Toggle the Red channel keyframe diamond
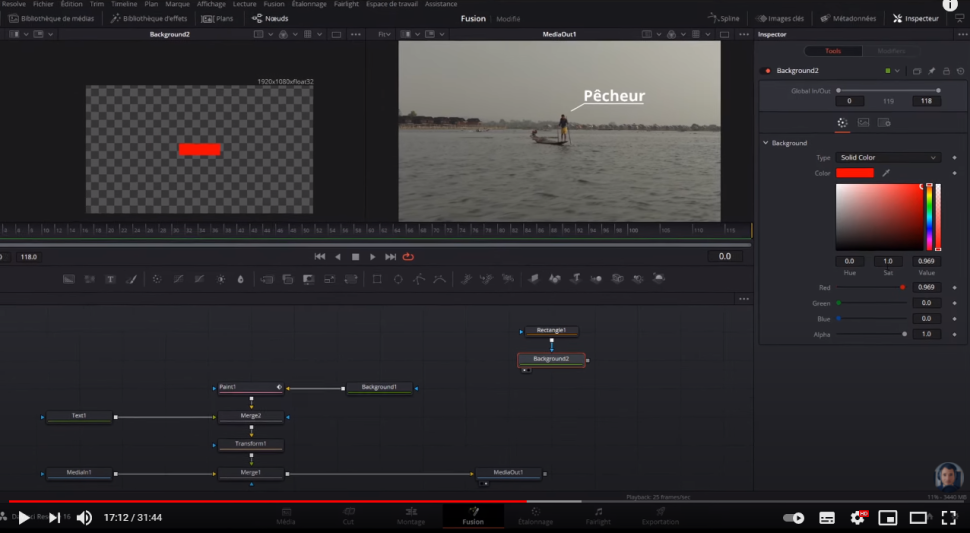 click(x=955, y=288)
